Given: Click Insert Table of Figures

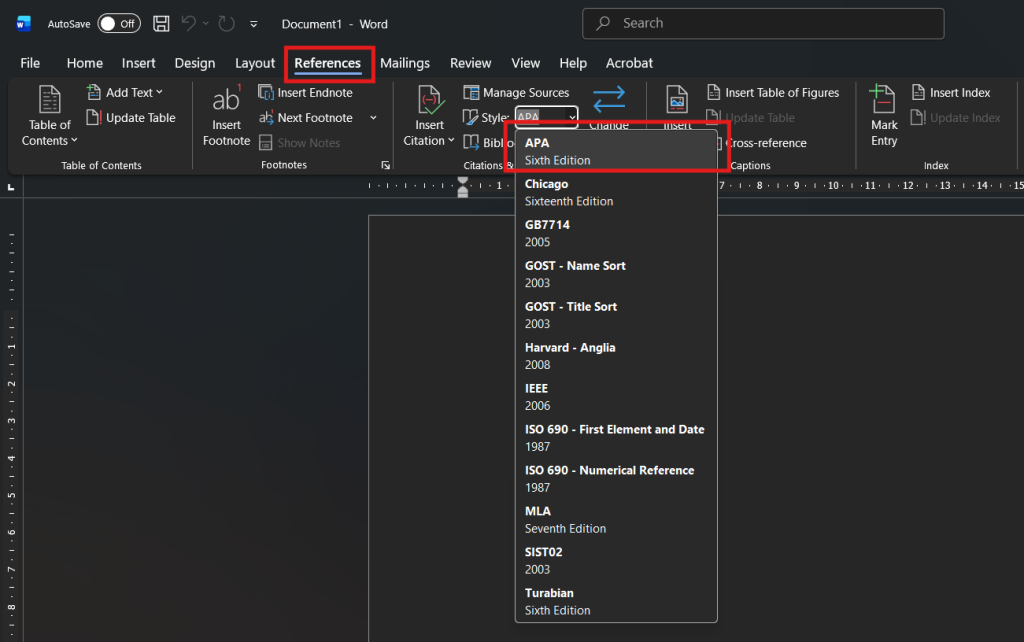Looking at the screenshot, I should pyautogui.click(x=773, y=93).
